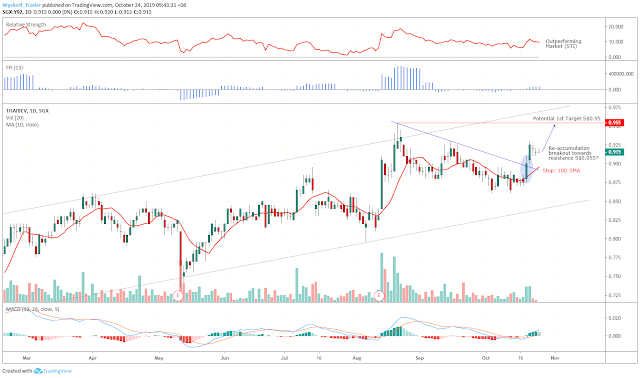Click the mid-October '16' date label
Screen dimensions: 640x378
coord(520,358)
